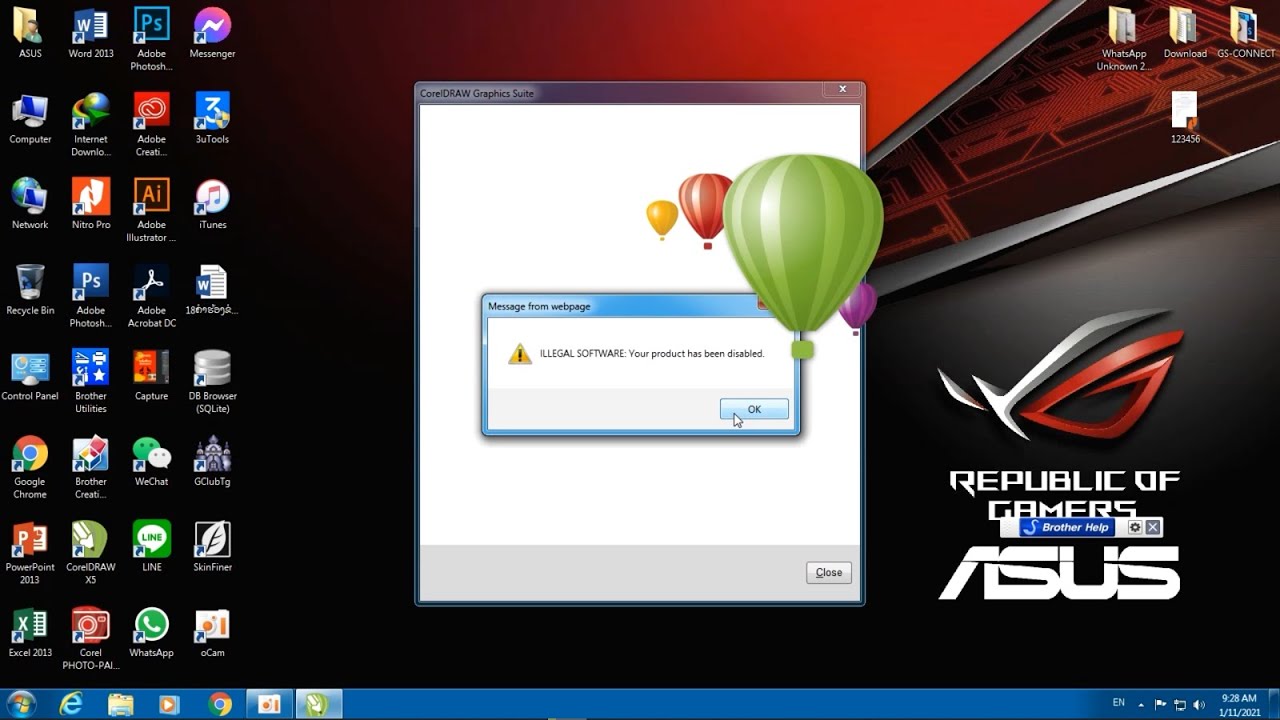Image resolution: width=1280 pixels, height=720 pixels.
Task: Select the CorelDRAW X5 desktop shortcut
Action: [91, 553]
